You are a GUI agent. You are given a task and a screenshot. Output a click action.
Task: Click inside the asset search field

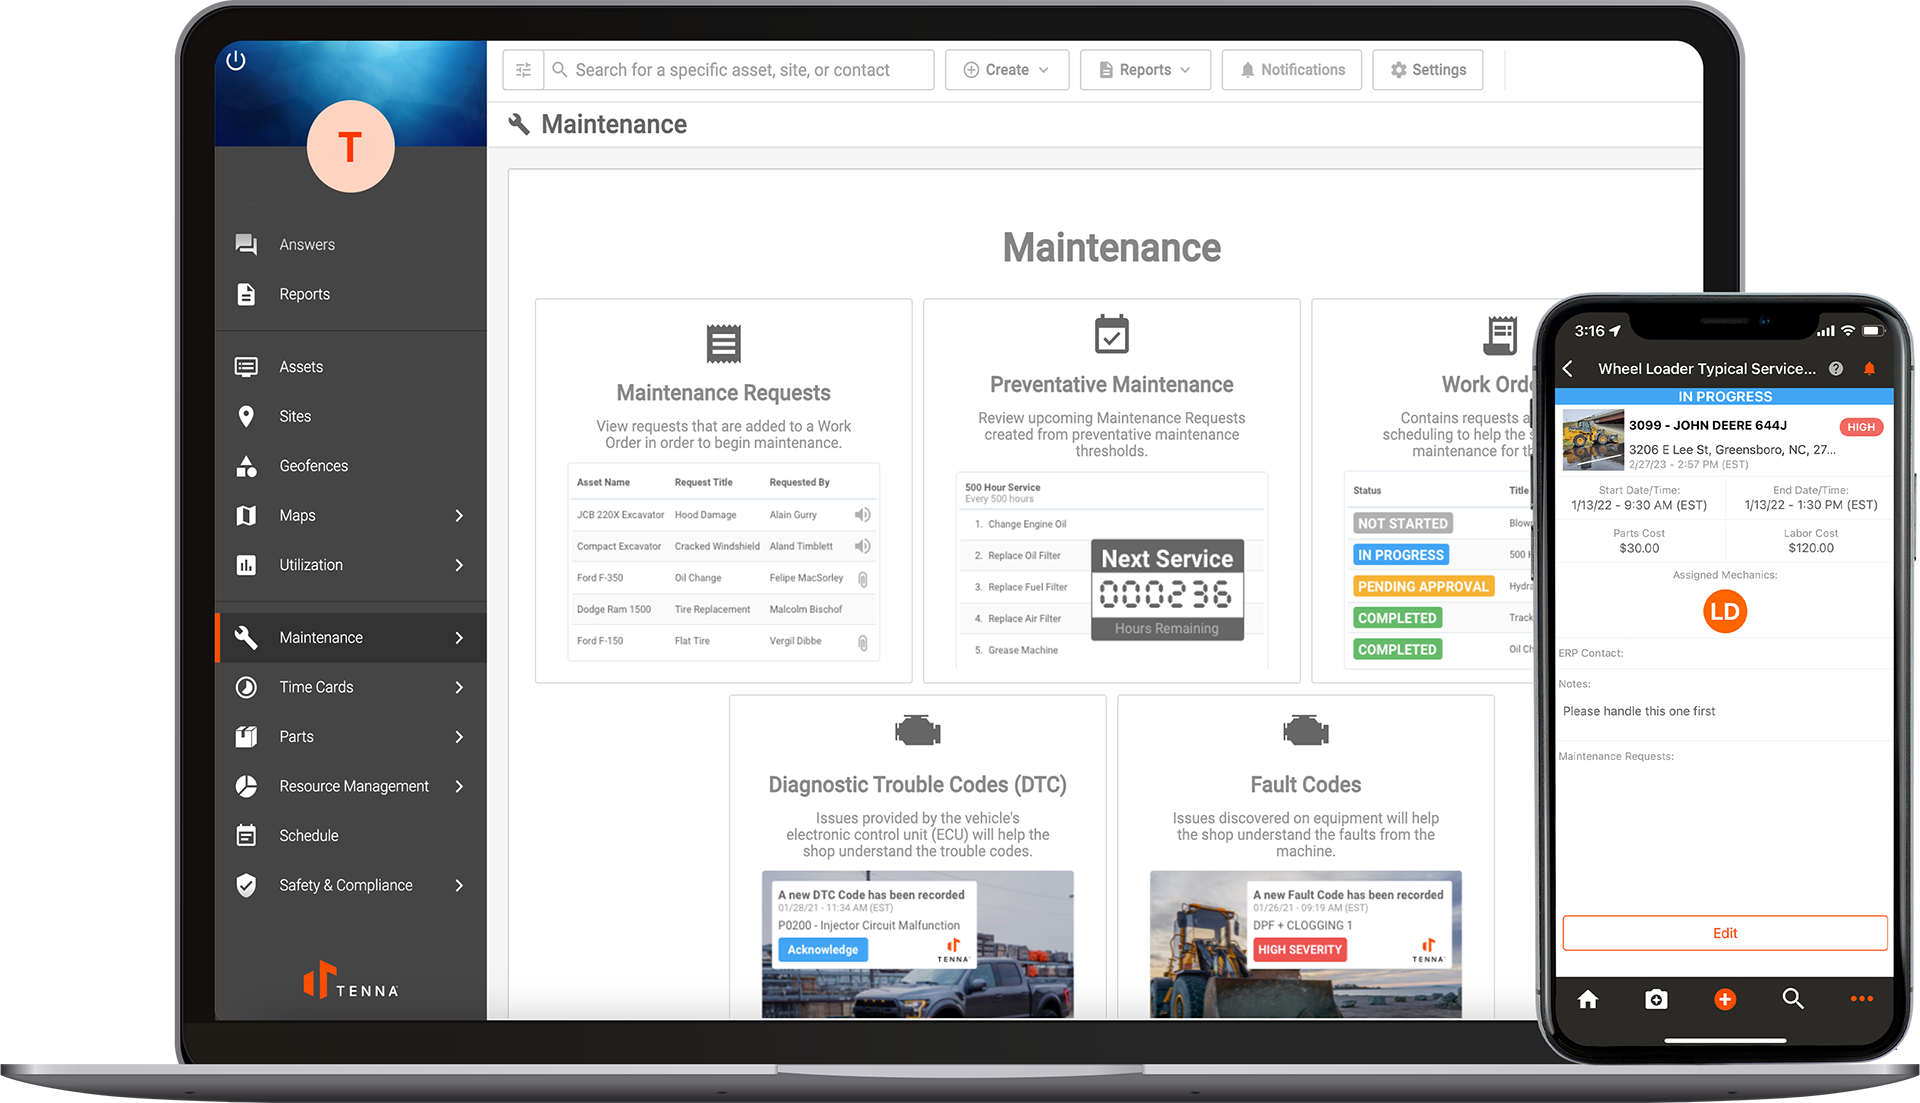[x=740, y=69]
